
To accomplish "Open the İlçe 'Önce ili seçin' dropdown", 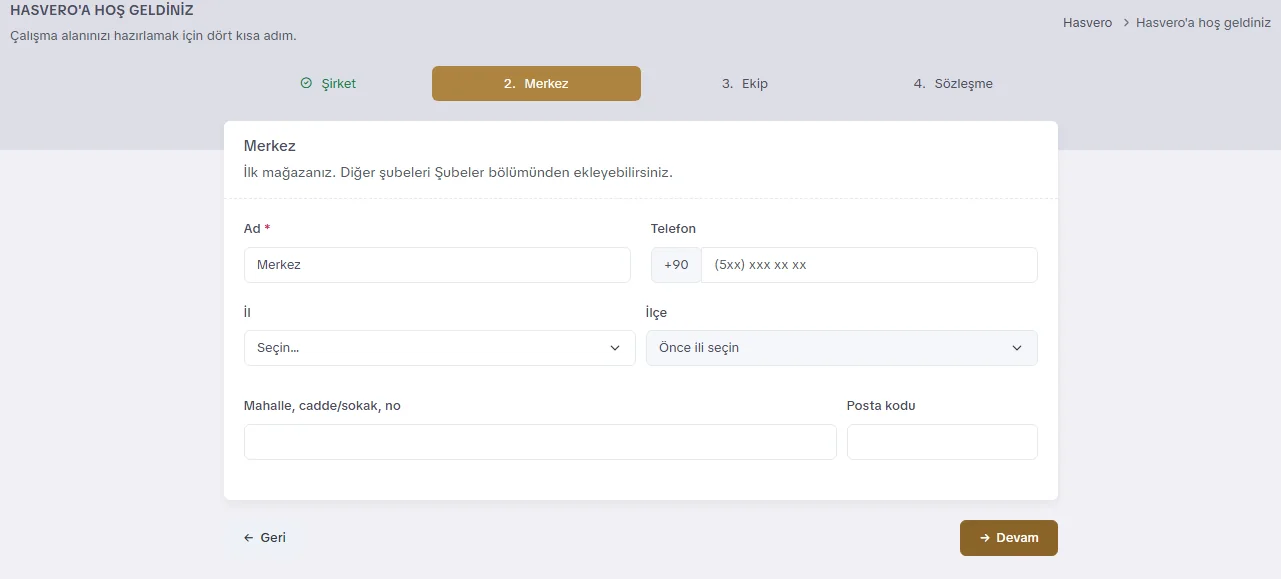I will click(x=842, y=348).
